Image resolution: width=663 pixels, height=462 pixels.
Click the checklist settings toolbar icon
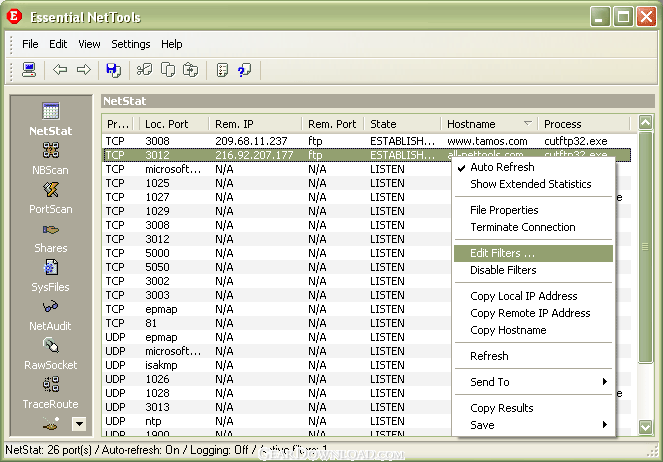[222, 70]
